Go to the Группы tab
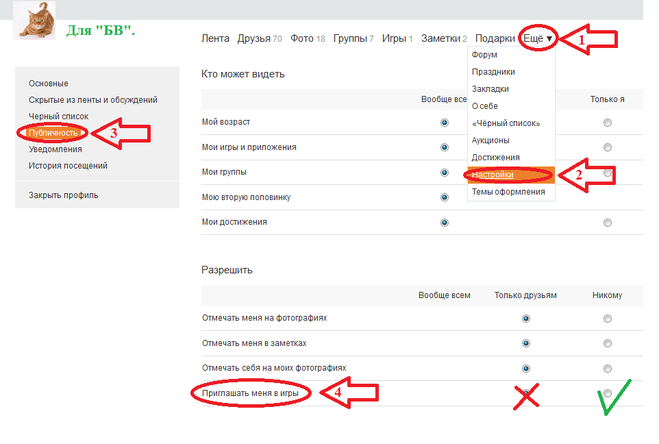Screen dimensions: 659x444 349,38
